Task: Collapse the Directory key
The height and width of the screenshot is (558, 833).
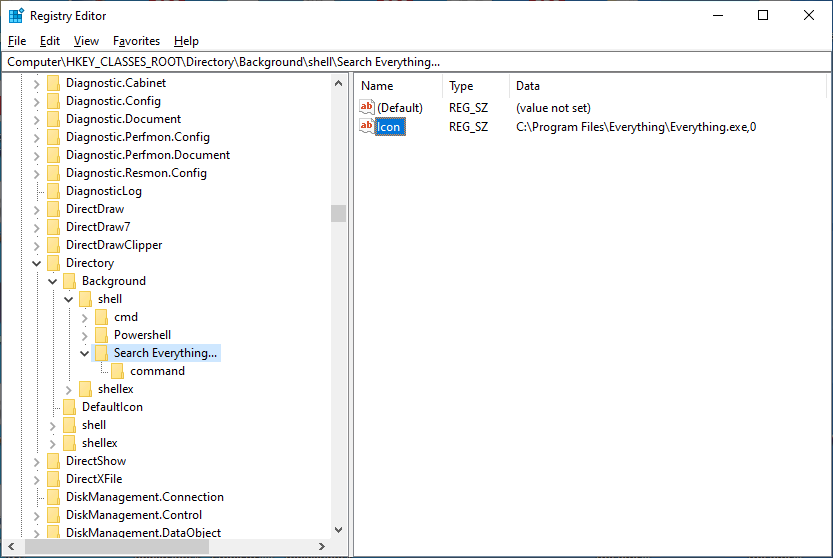Action: pyautogui.click(x=36, y=263)
